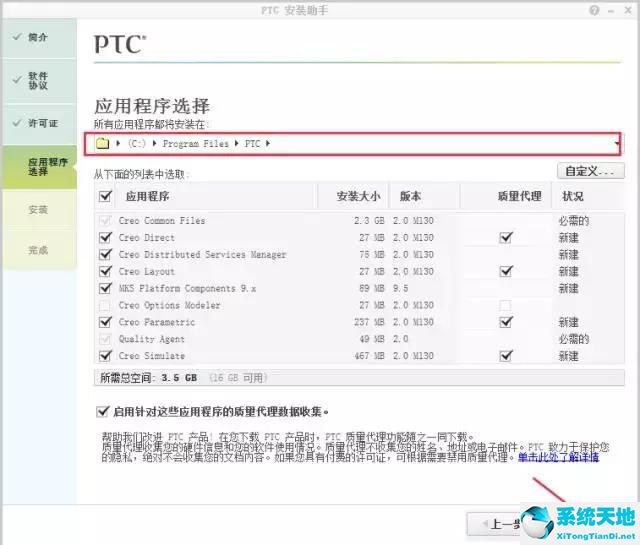Image resolution: width=640 pixels, height=545 pixels.
Task: Uncheck the Creo Parametric application checkbox
Action: pyautogui.click(x=105, y=322)
